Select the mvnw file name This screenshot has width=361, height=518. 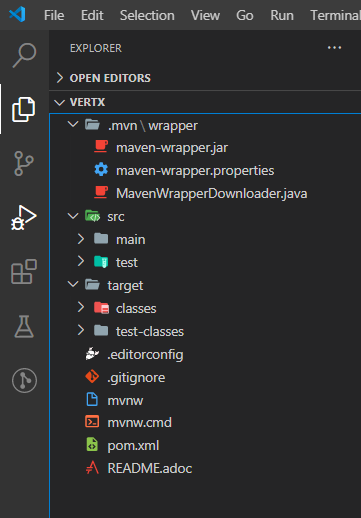[x=125, y=400]
